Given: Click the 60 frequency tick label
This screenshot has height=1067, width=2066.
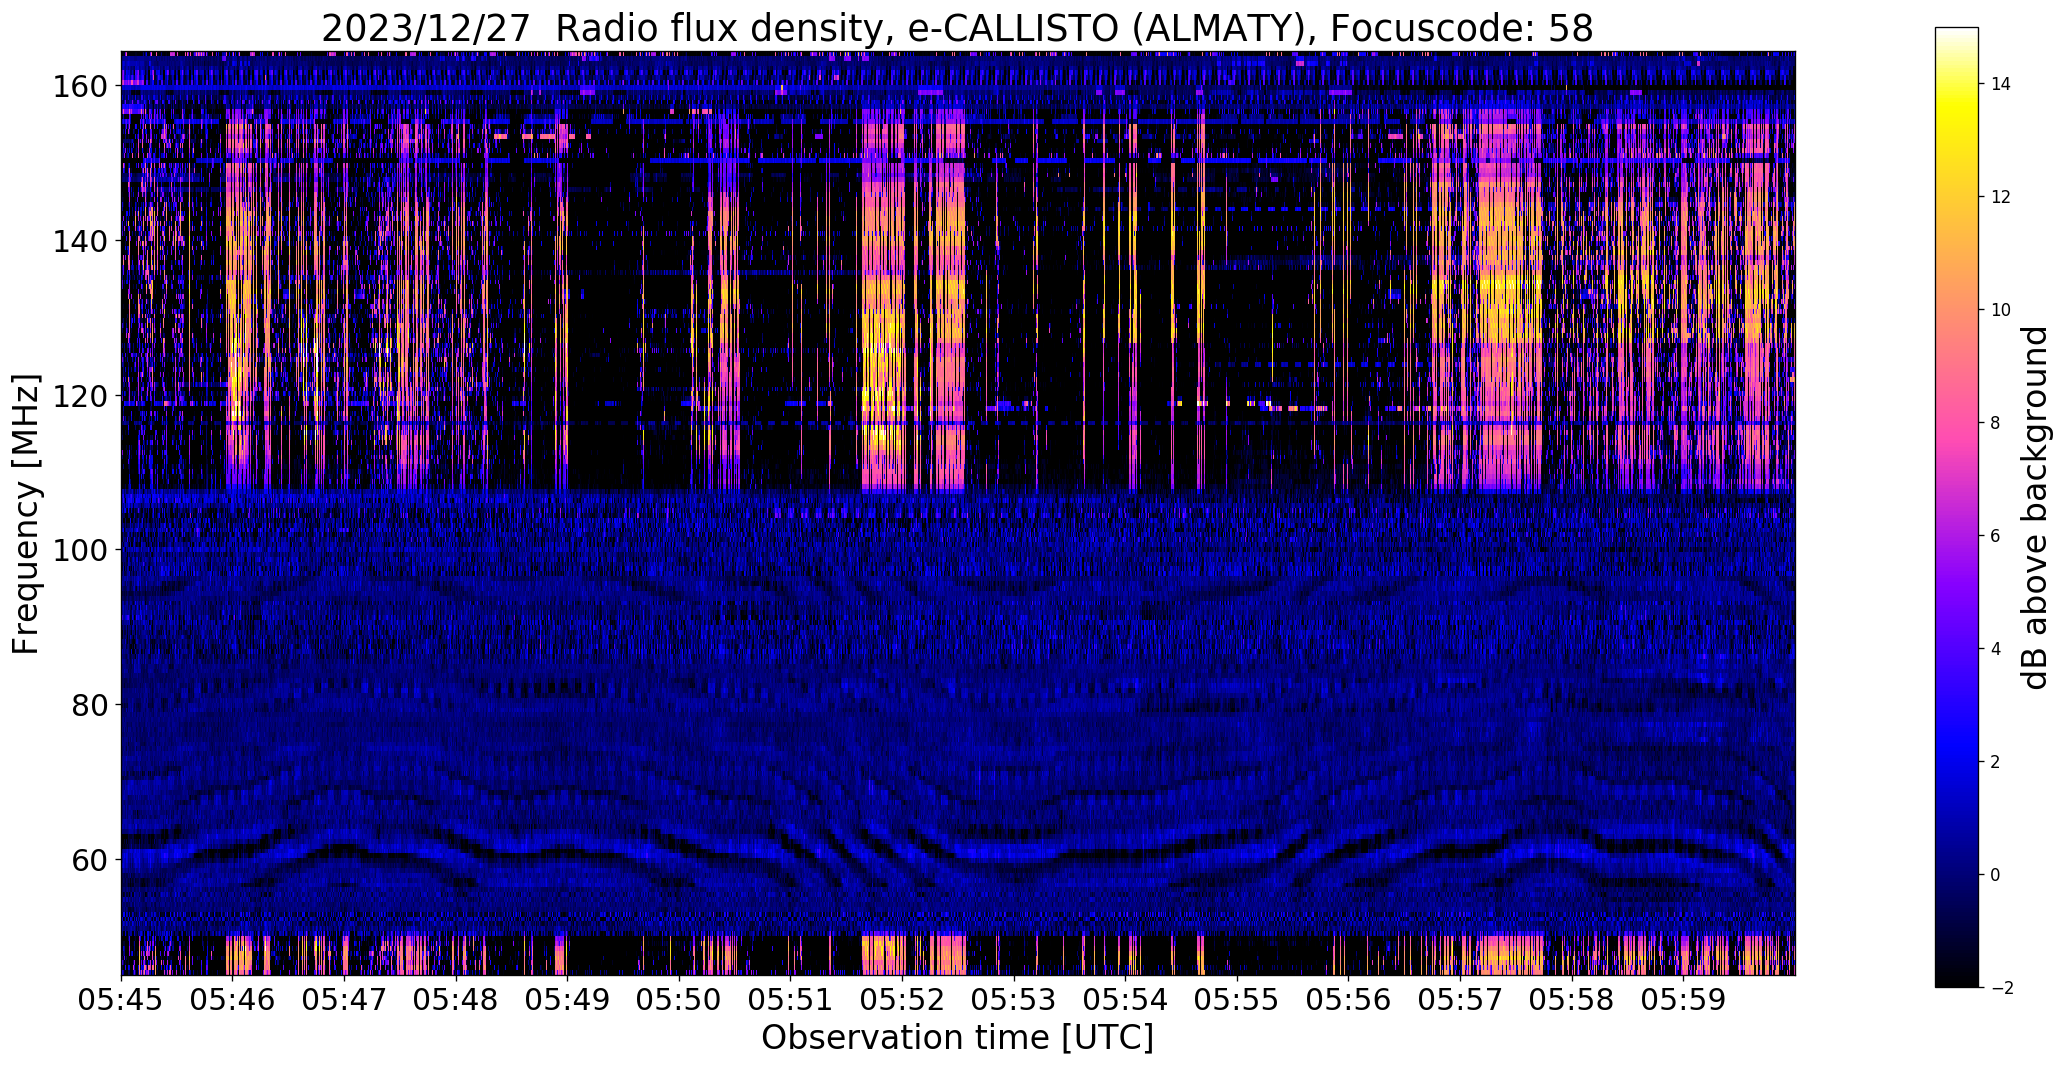Looking at the screenshot, I should 91,860.
